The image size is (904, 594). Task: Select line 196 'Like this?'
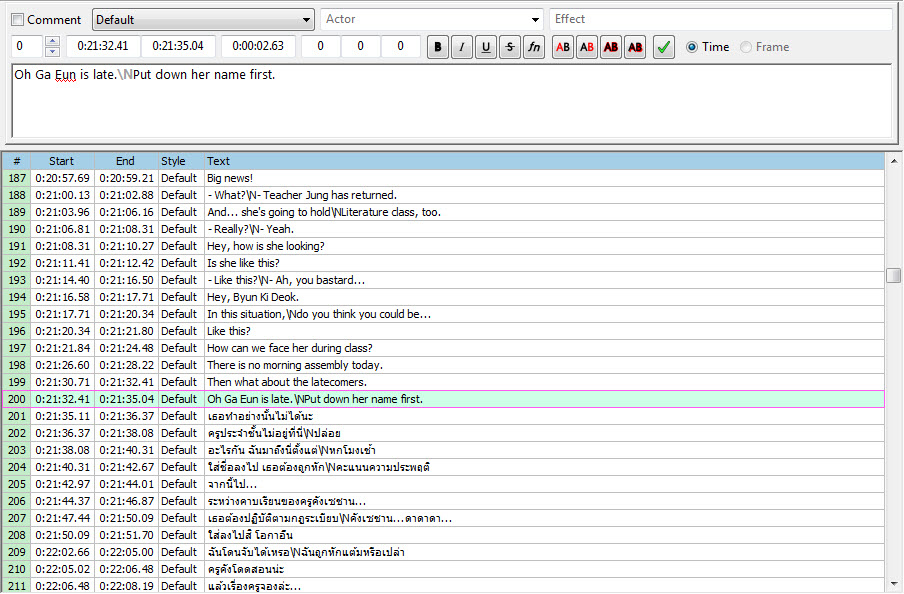coord(443,331)
